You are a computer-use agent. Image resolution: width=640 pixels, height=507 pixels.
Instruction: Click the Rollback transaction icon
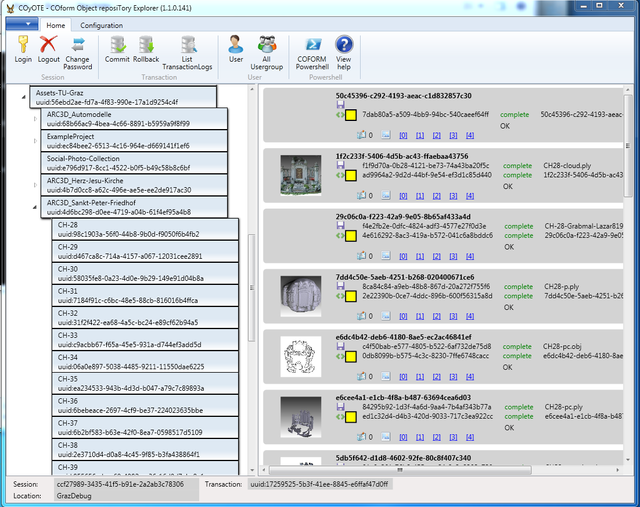pyautogui.click(x=146, y=45)
